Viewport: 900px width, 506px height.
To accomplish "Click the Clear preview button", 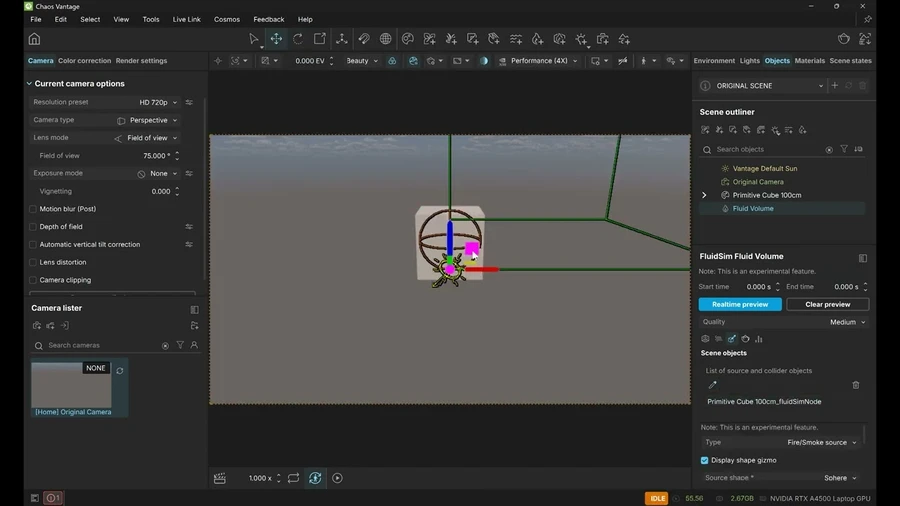I will [x=827, y=304].
